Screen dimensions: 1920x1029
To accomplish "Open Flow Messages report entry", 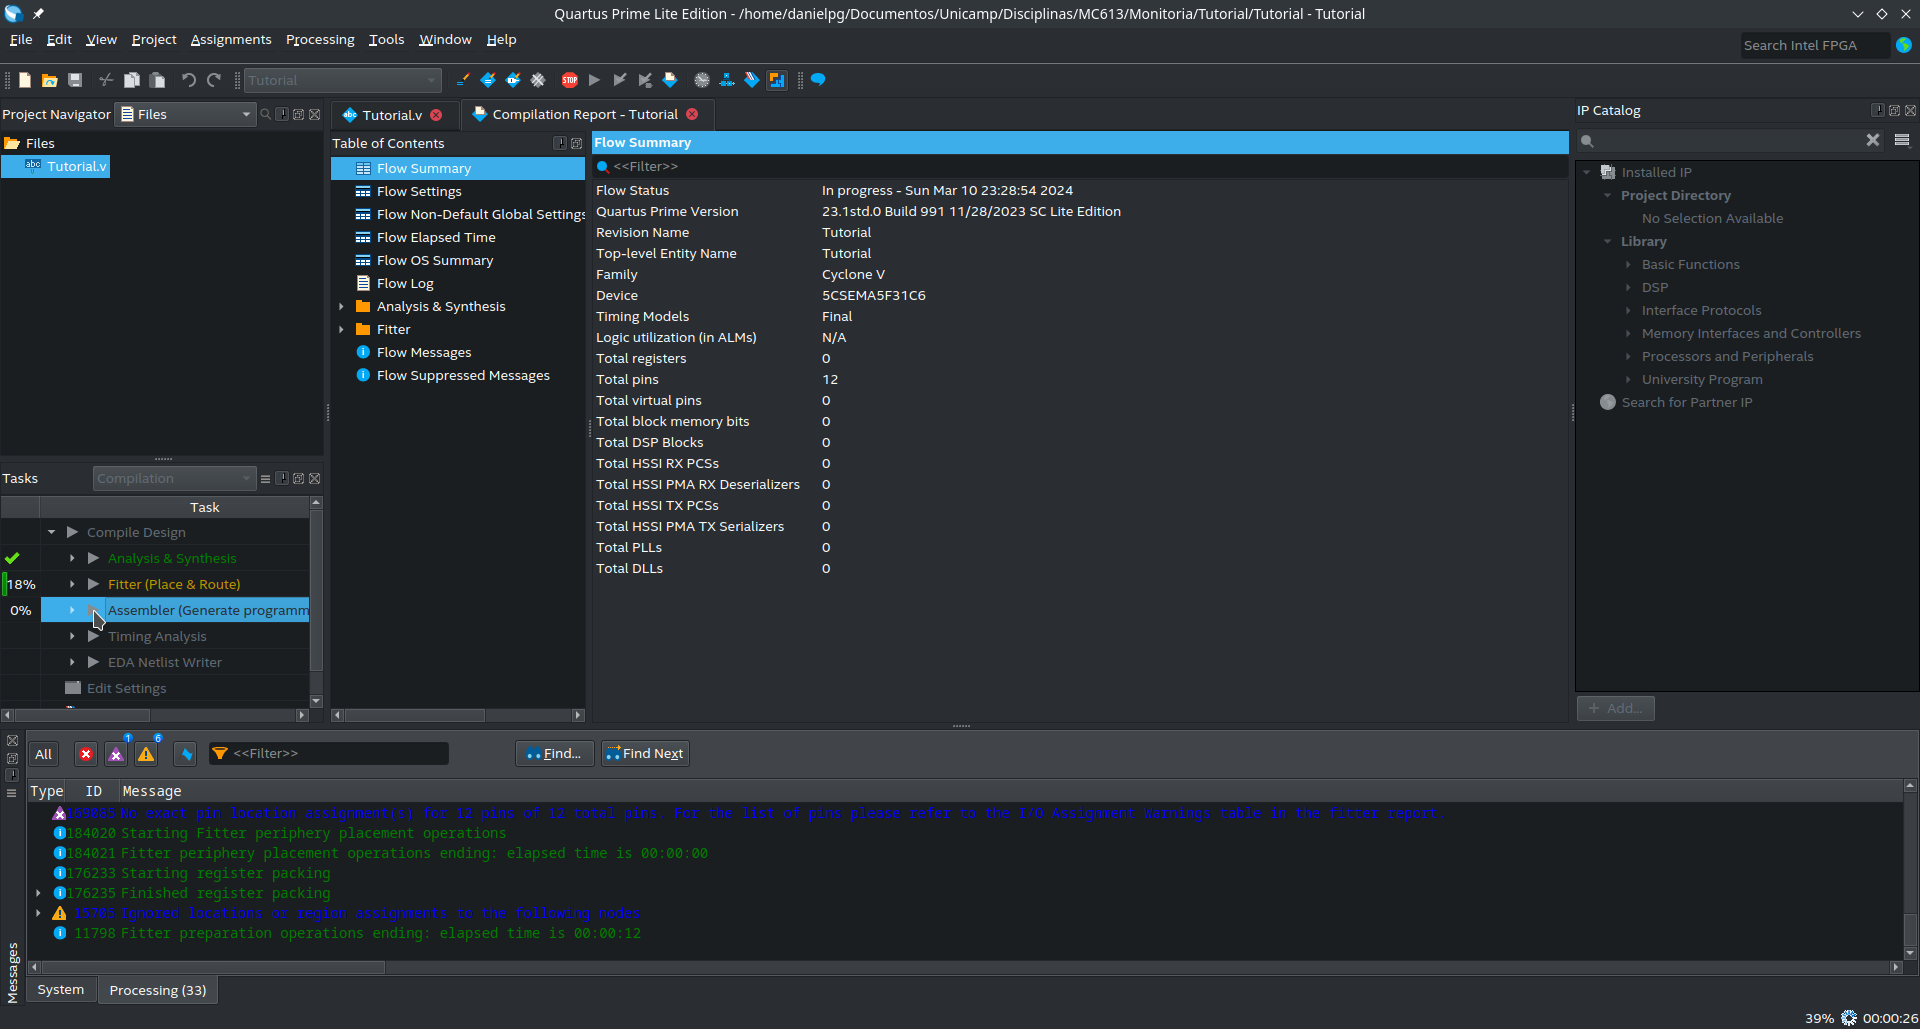I will (424, 352).
